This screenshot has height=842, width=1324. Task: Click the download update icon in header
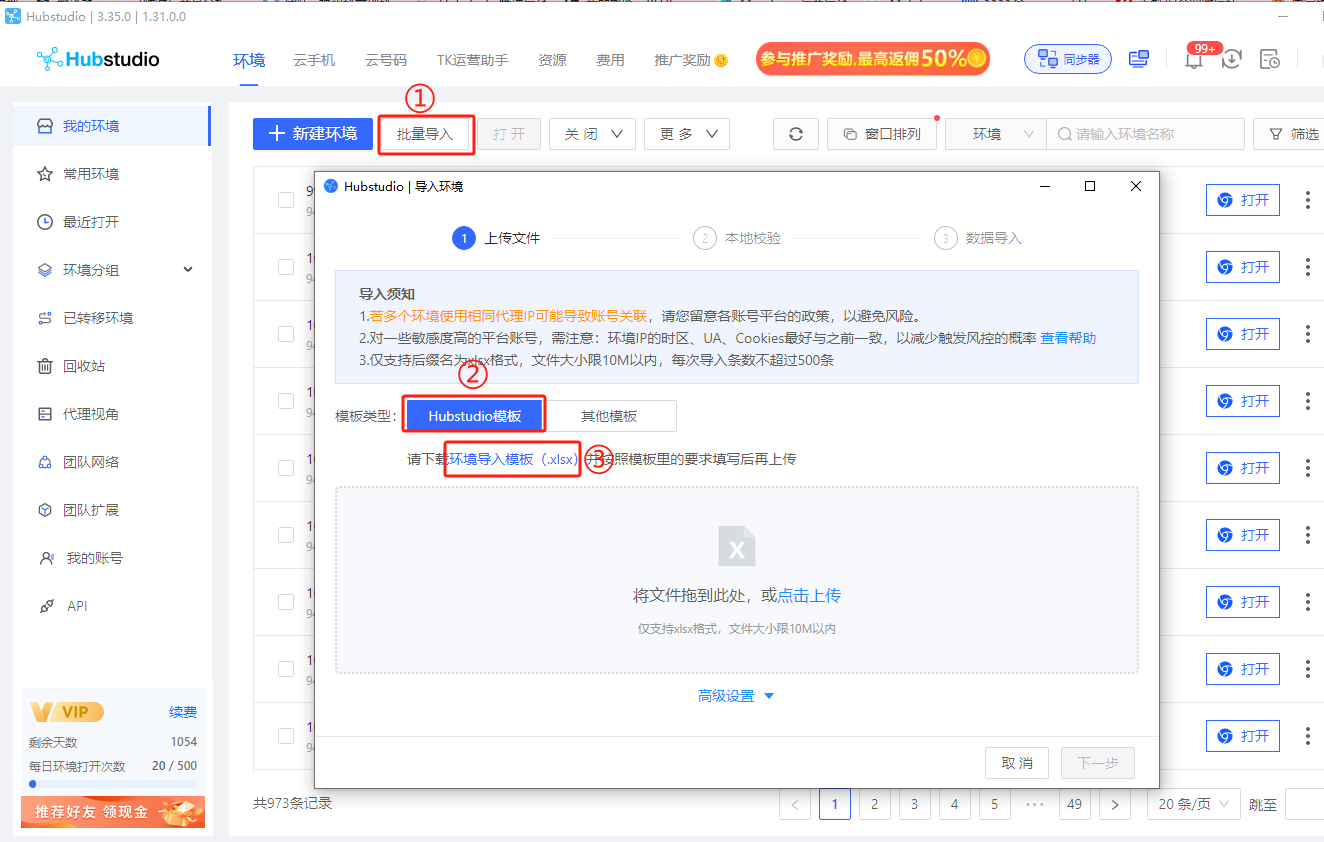1232,60
